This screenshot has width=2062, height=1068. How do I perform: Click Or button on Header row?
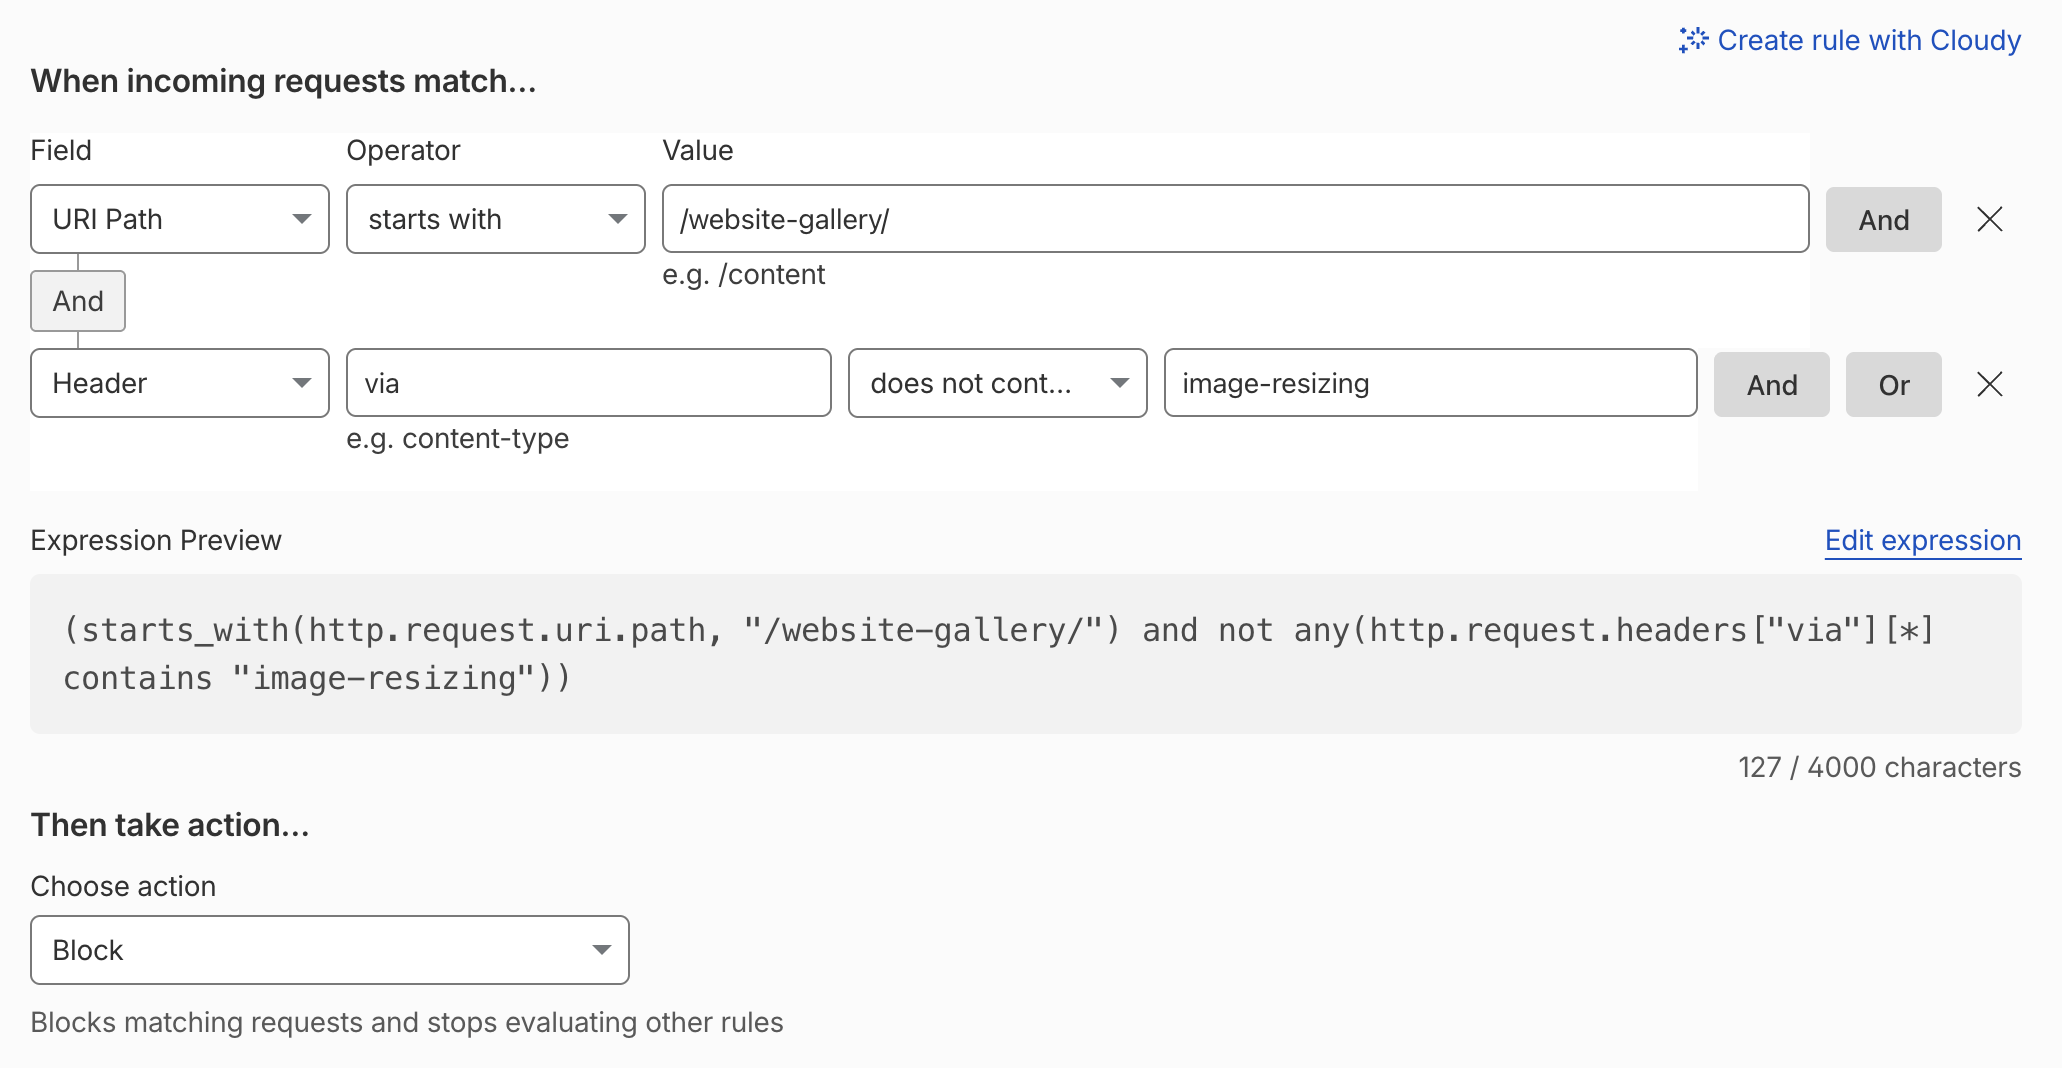[x=1894, y=385]
